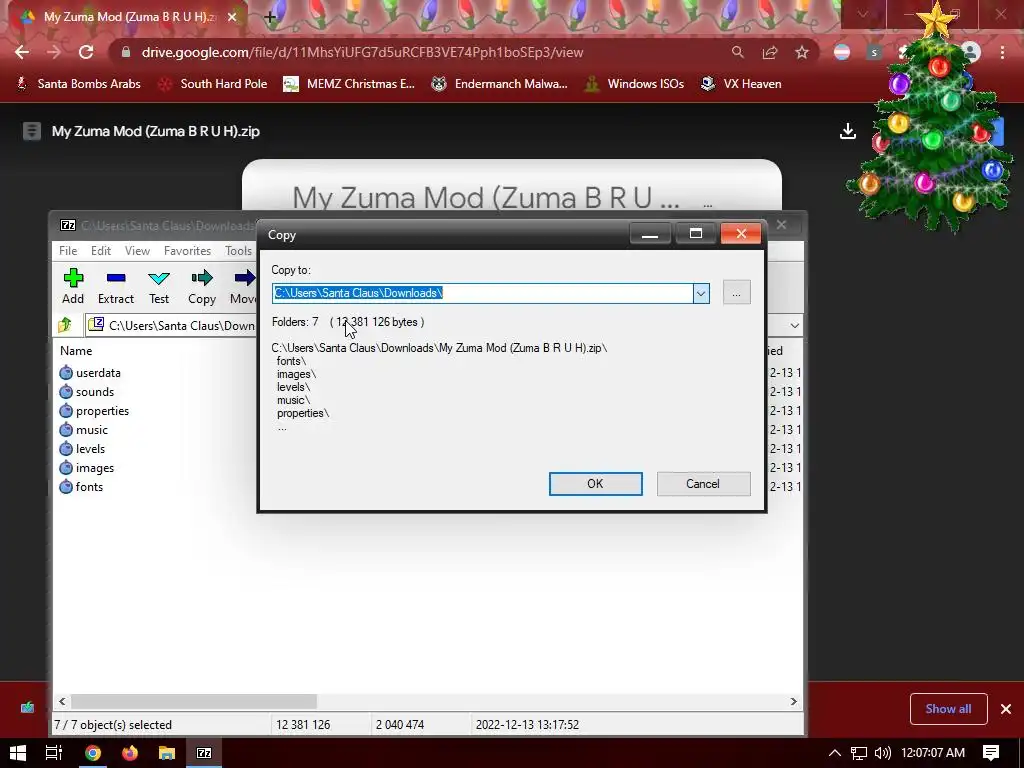Cancel the Copy dialog

[x=703, y=484]
